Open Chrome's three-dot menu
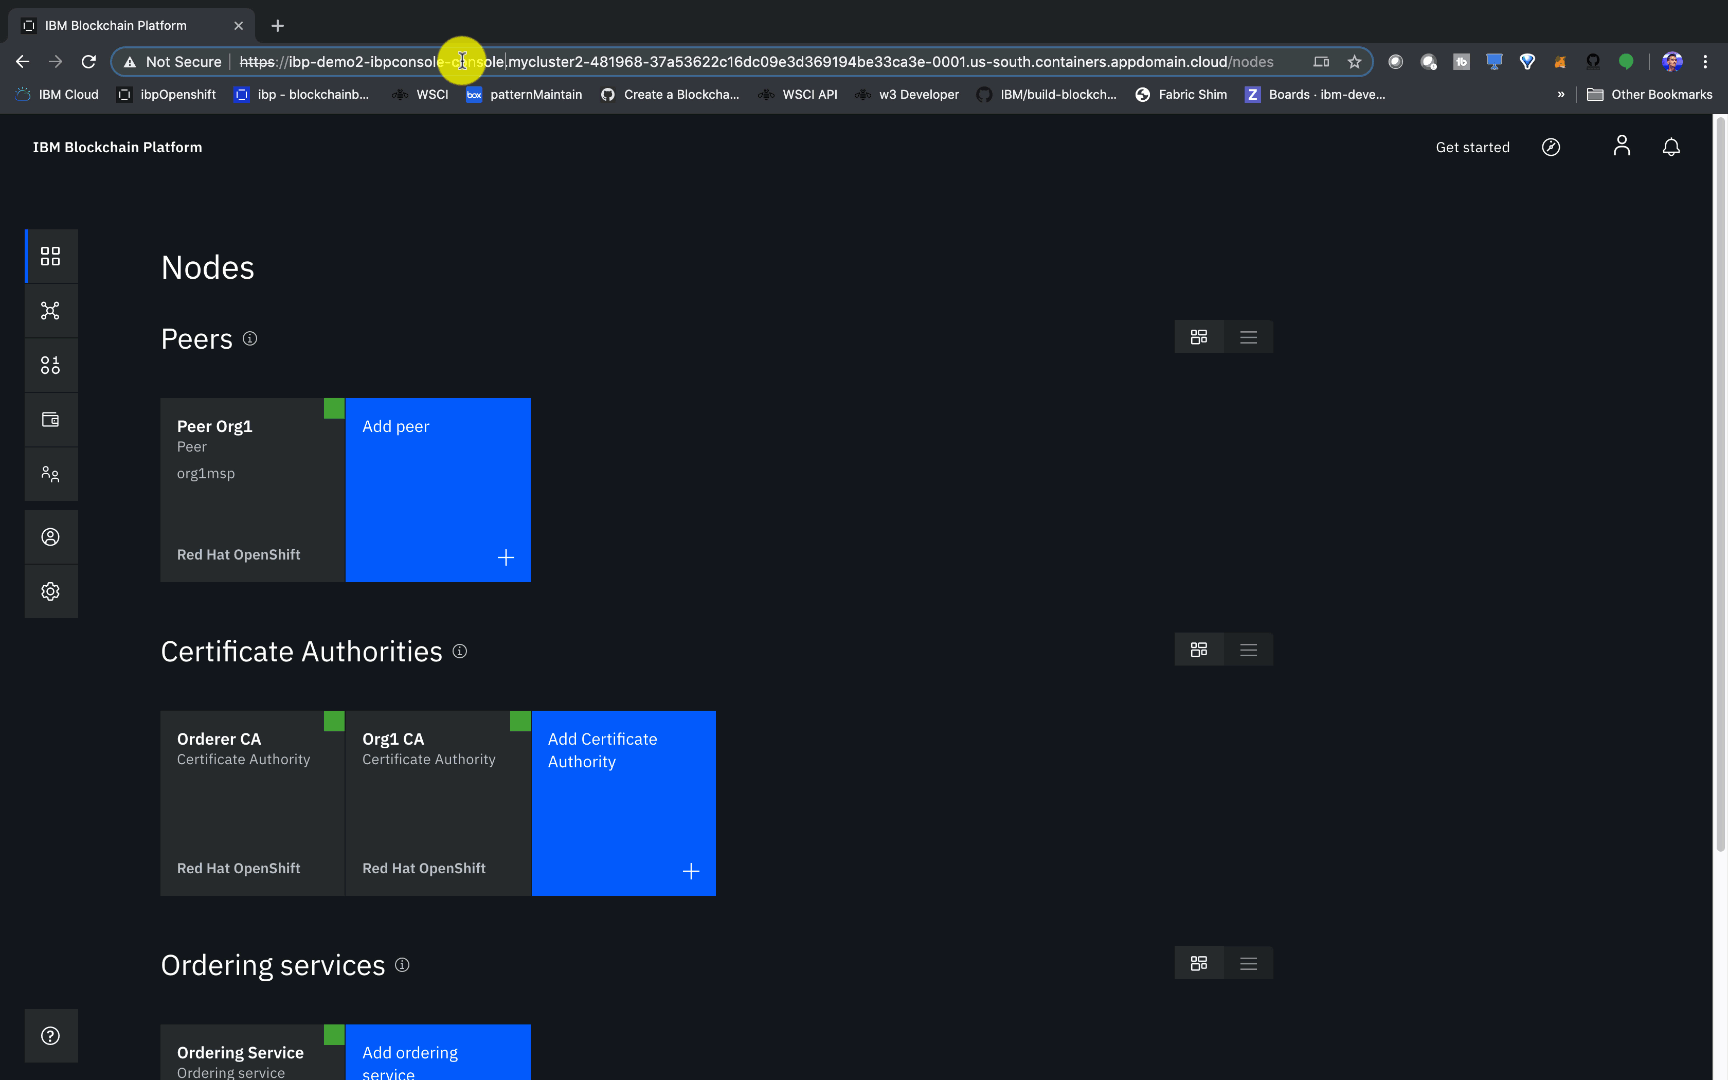The width and height of the screenshot is (1728, 1080). point(1706,62)
